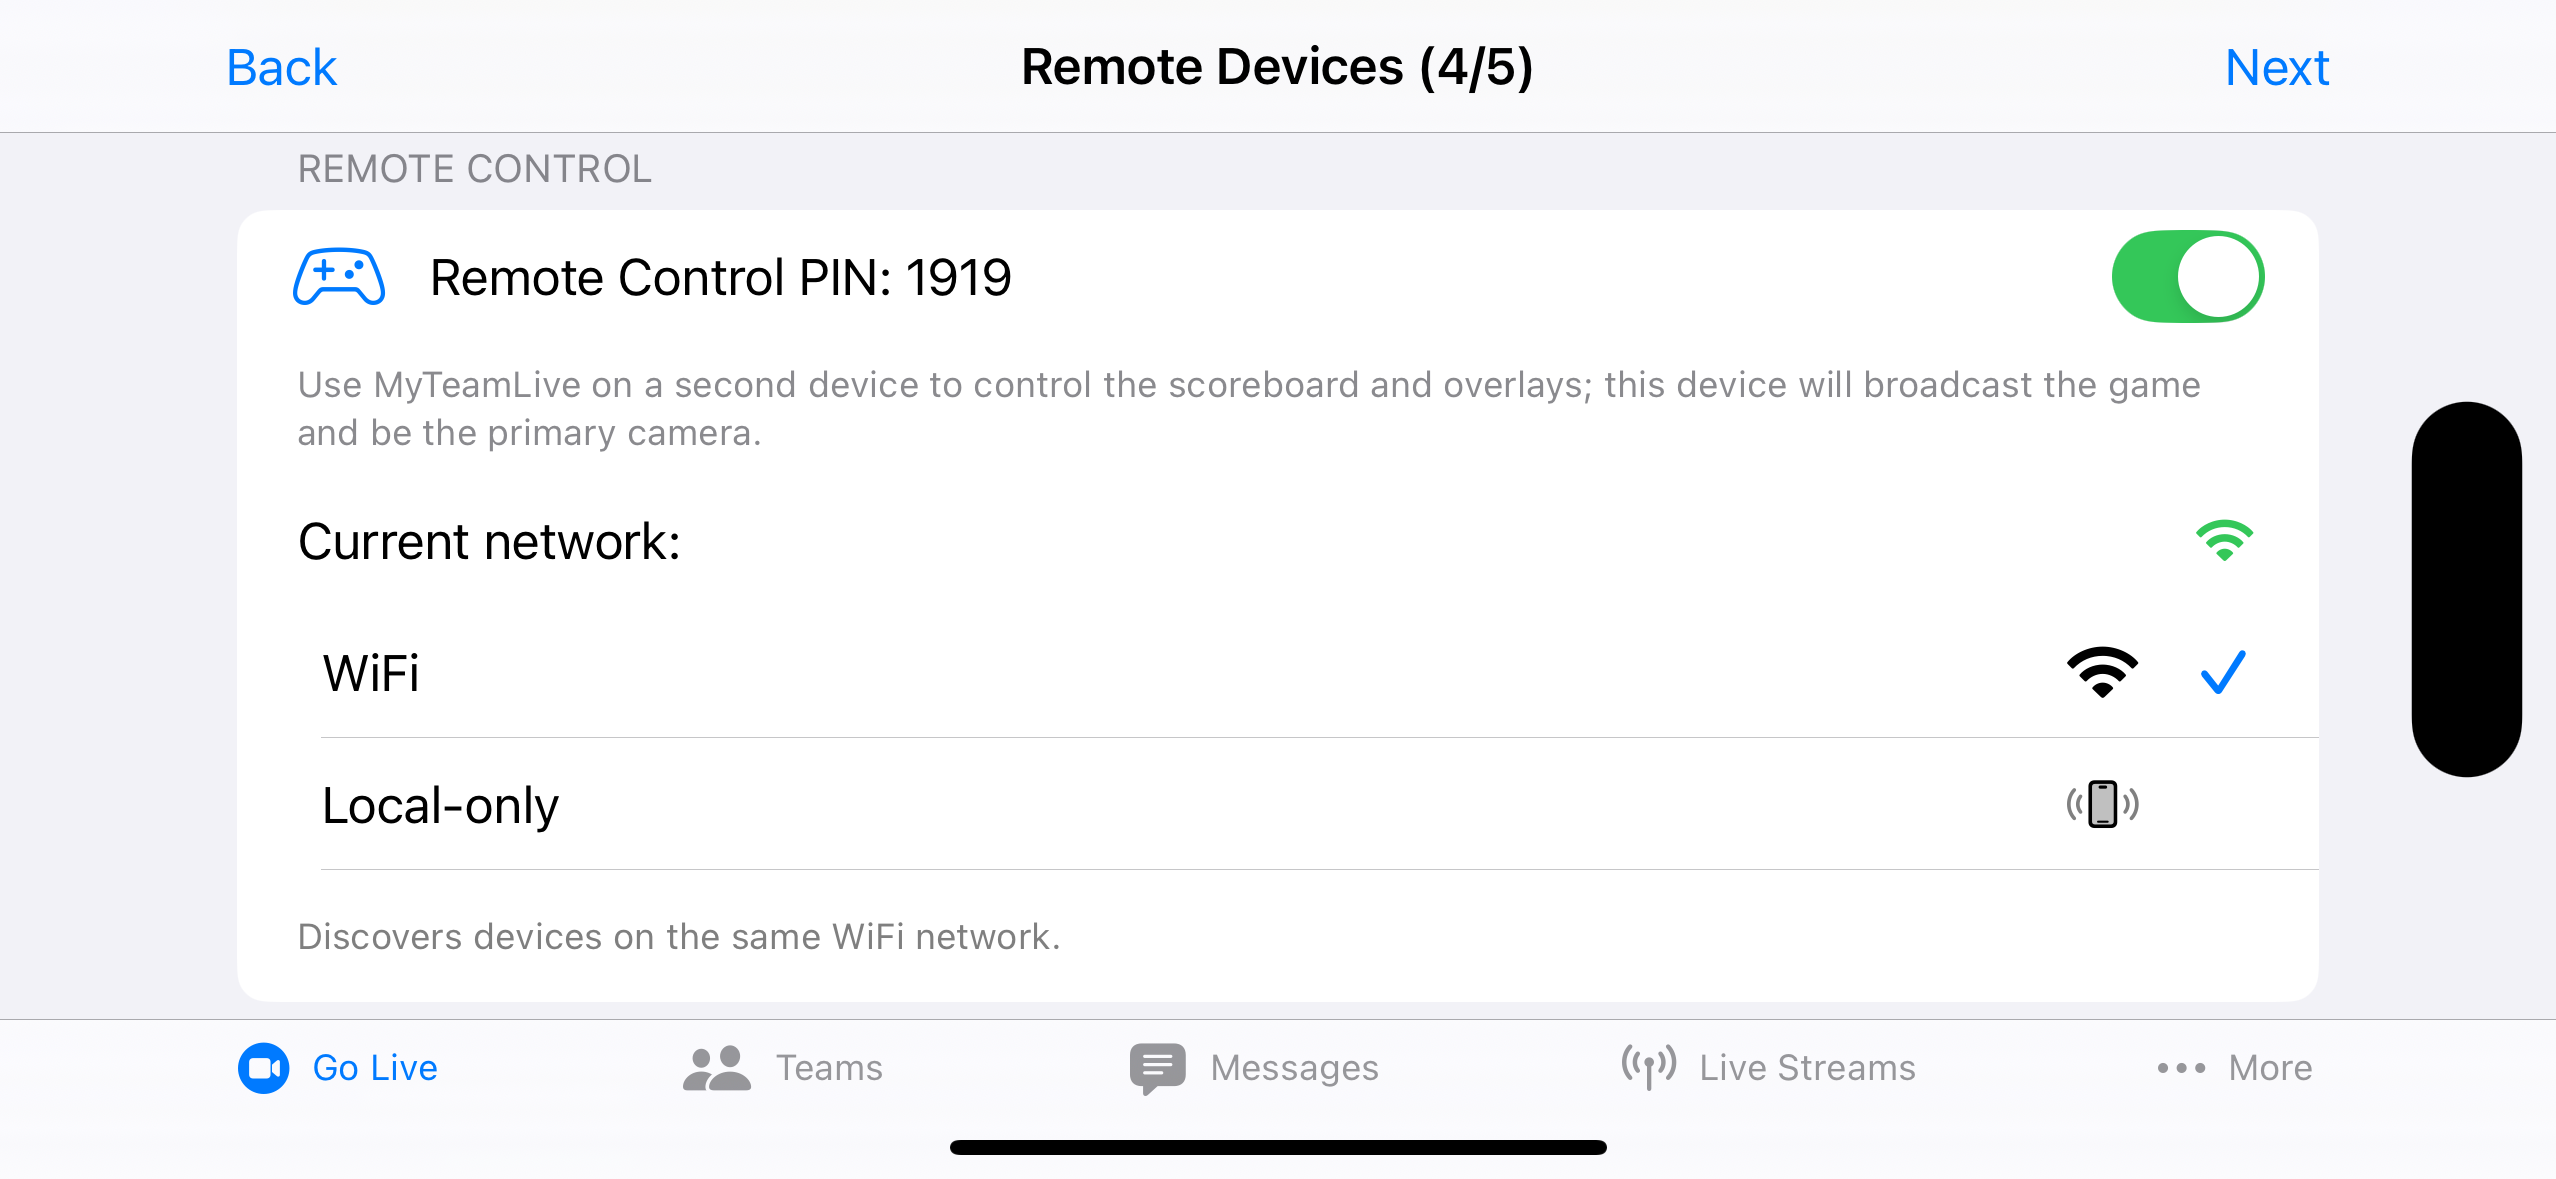Click the blue checkmark next to WiFi
Screen dimensions: 2556x1179
coord(2222,672)
